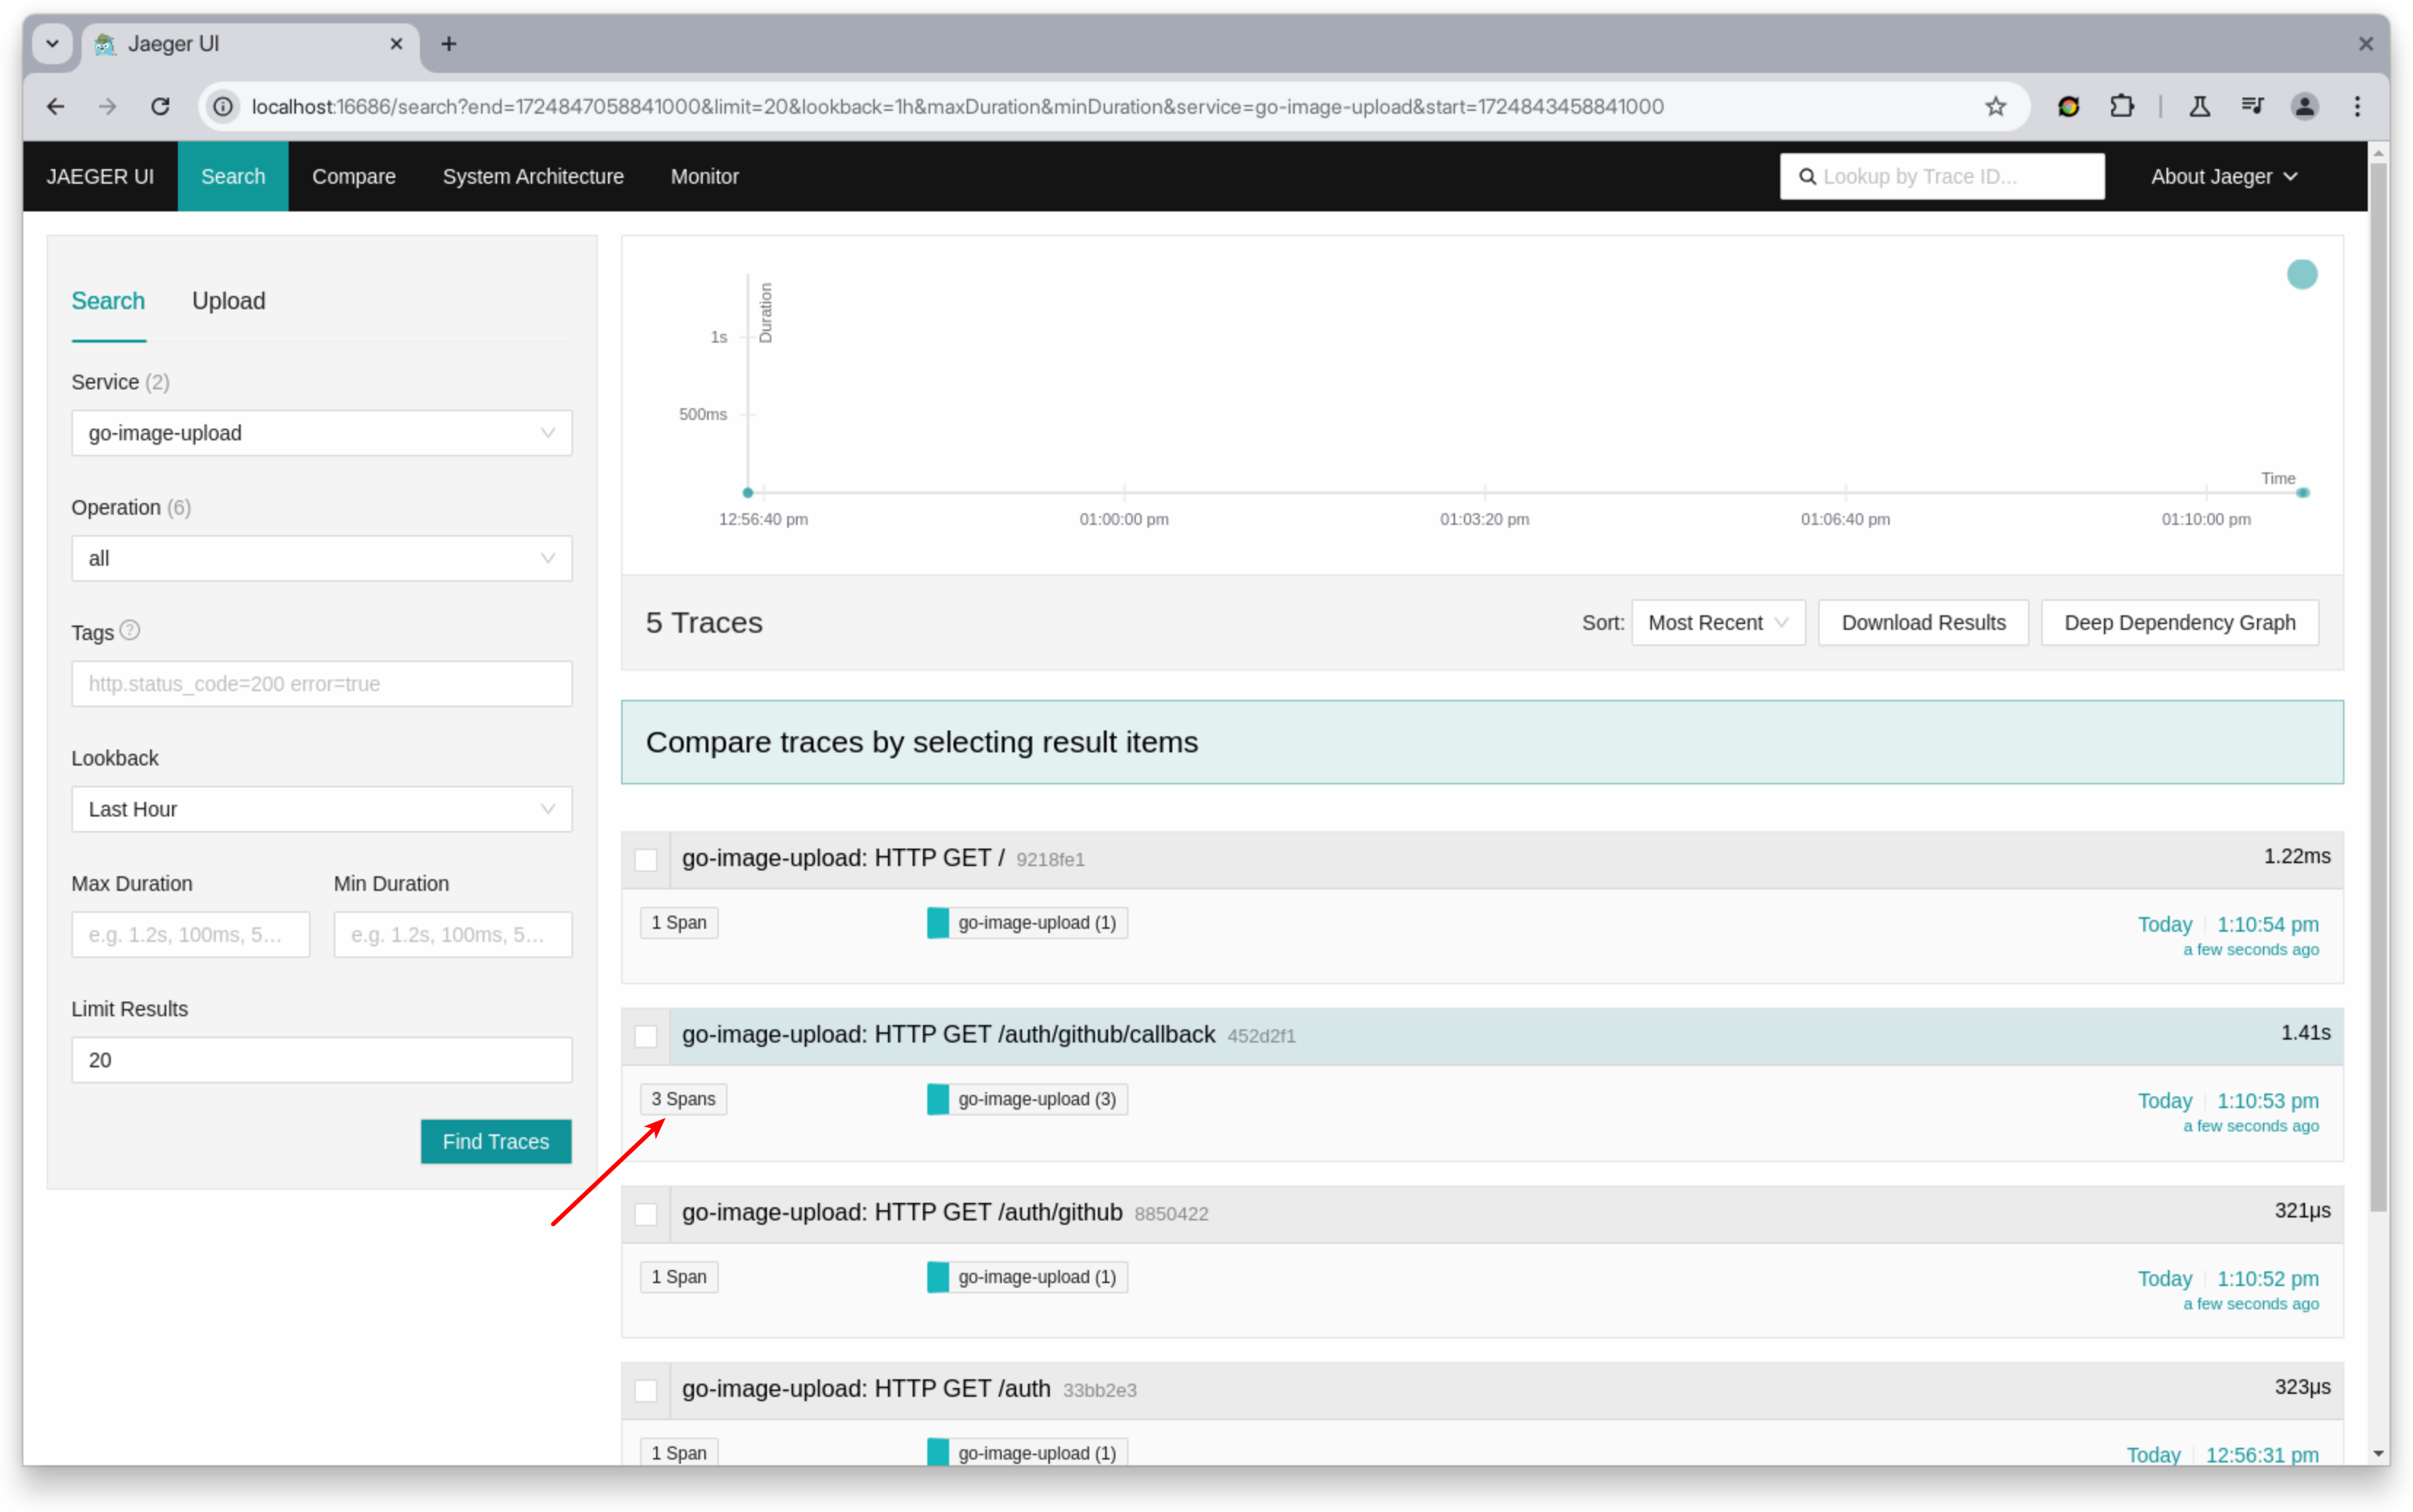Open the Deep Dependency Graph

[2180, 622]
